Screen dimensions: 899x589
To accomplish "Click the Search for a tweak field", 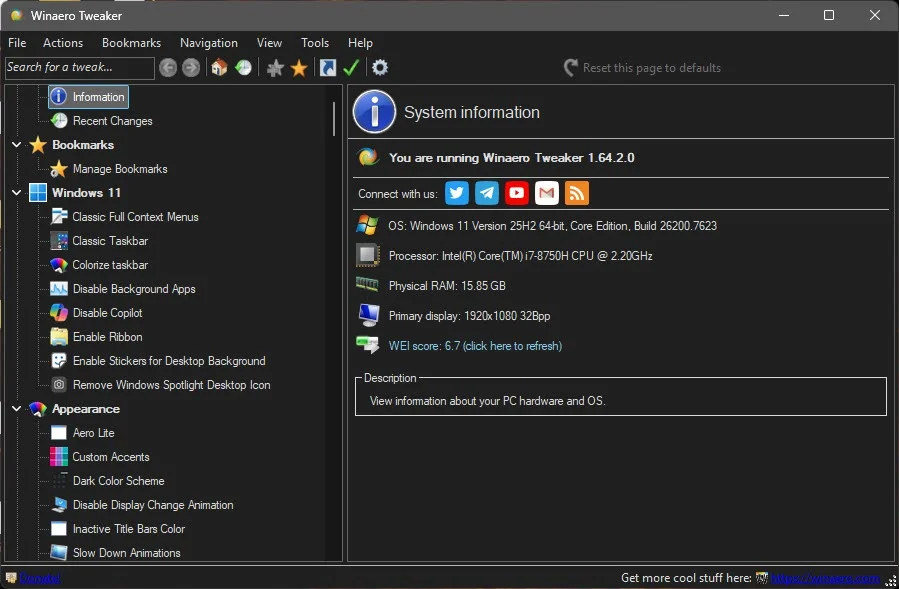I will pos(79,68).
